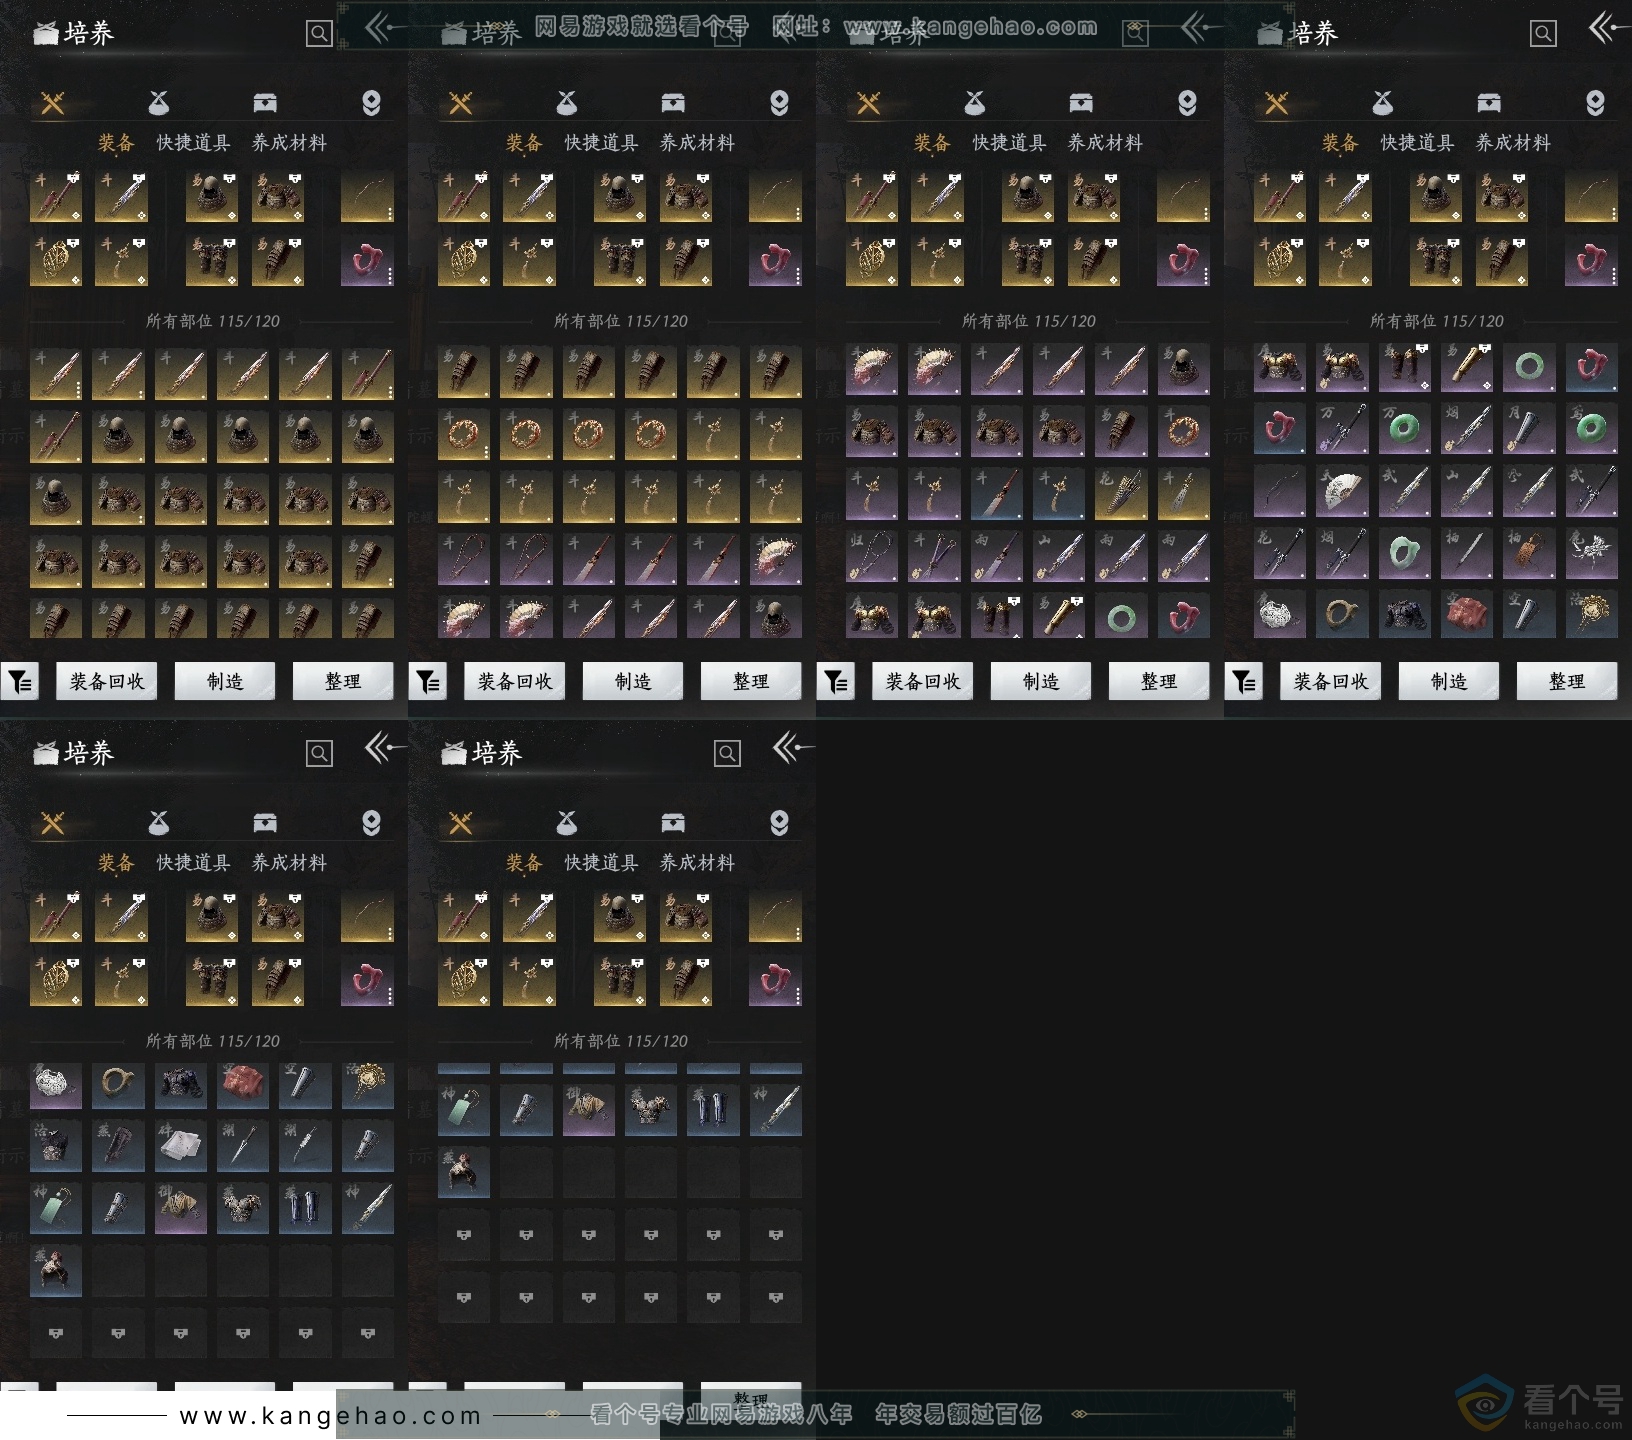
Task: Select white folding fan in top-right panel
Action: point(1342,490)
